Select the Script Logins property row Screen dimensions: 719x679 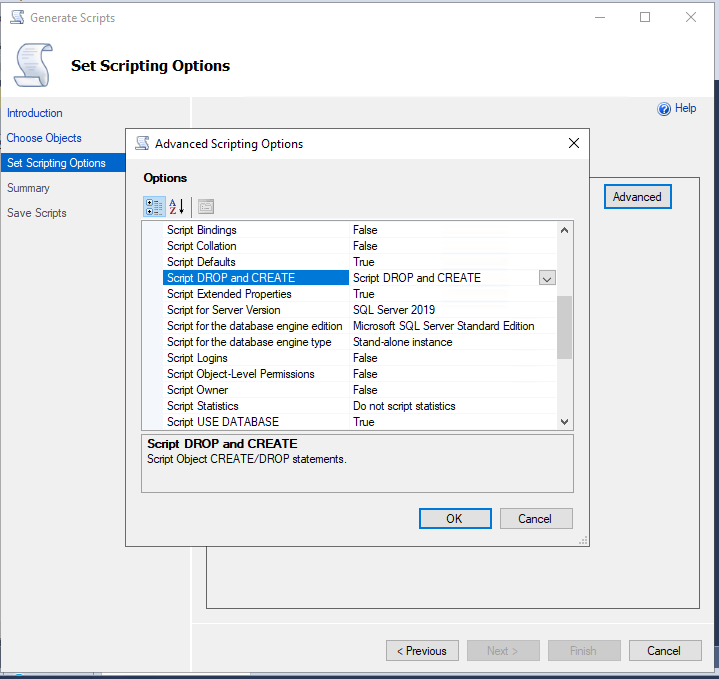click(x=197, y=358)
